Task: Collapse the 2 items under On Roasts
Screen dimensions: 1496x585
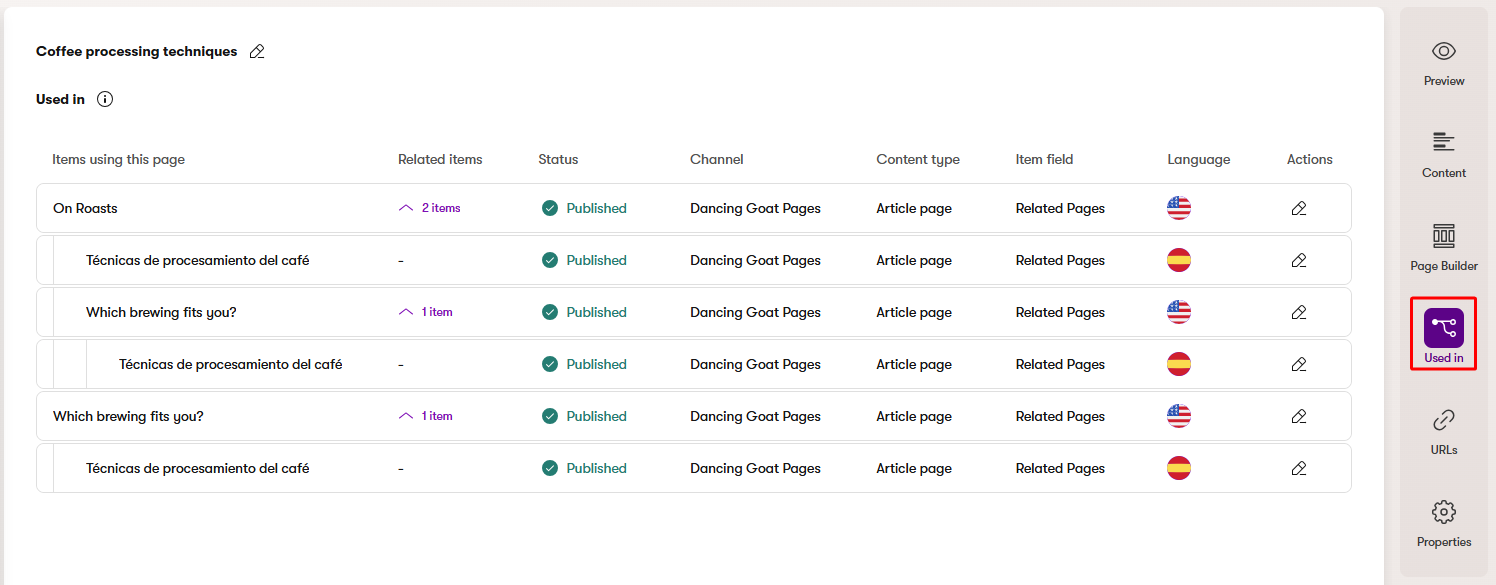Action: (405, 206)
